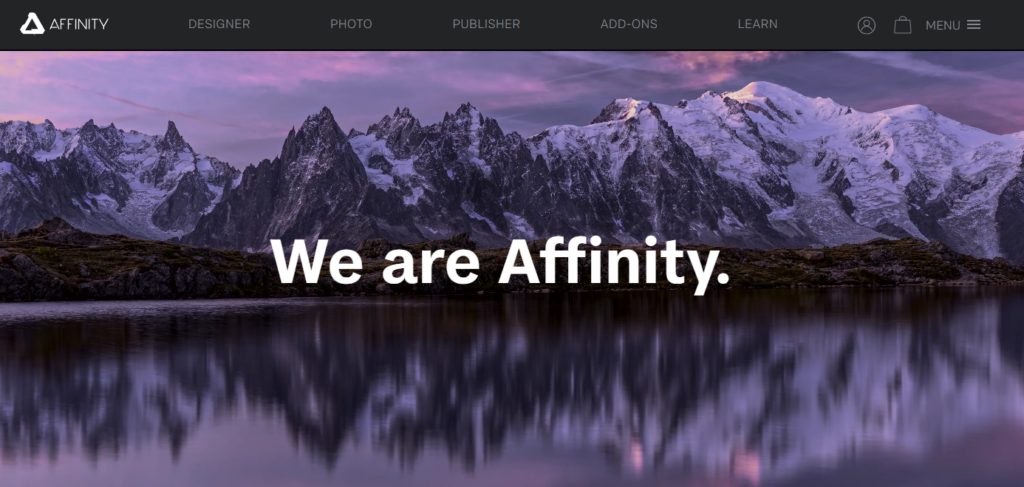Expand the hamburger menu icon
The image size is (1024, 487).
coord(973,24)
